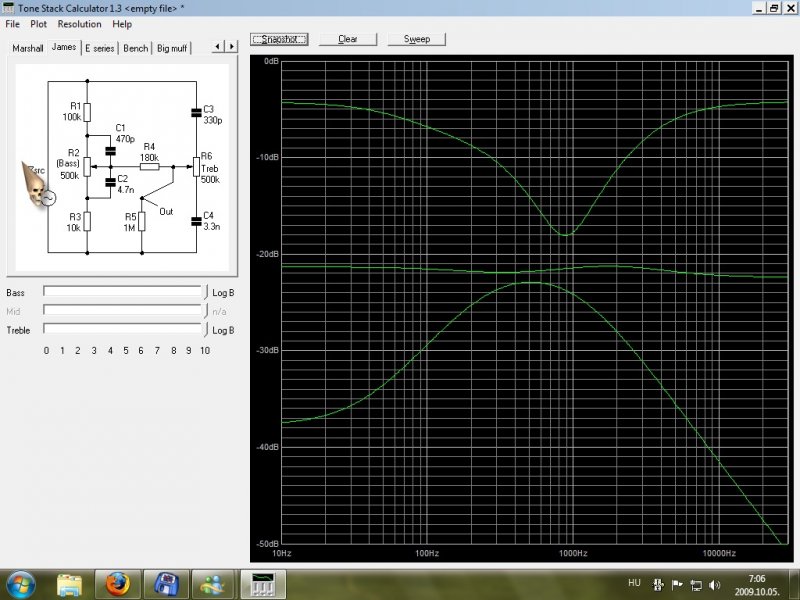Click the HU language indicator
This screenshot has height=600, width=800.
coord(634,583)
